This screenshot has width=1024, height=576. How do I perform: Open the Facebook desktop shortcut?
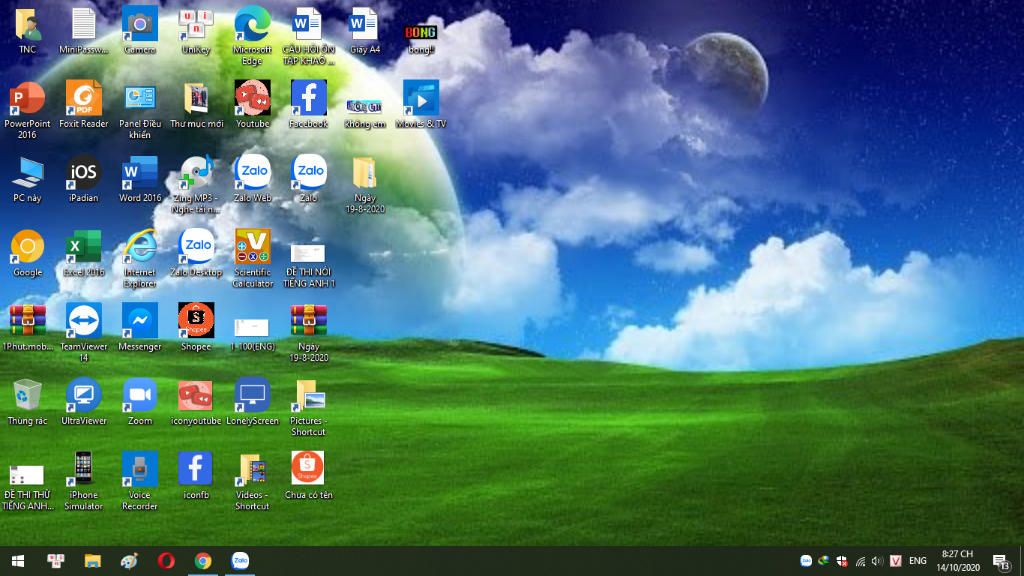(308, 99)
